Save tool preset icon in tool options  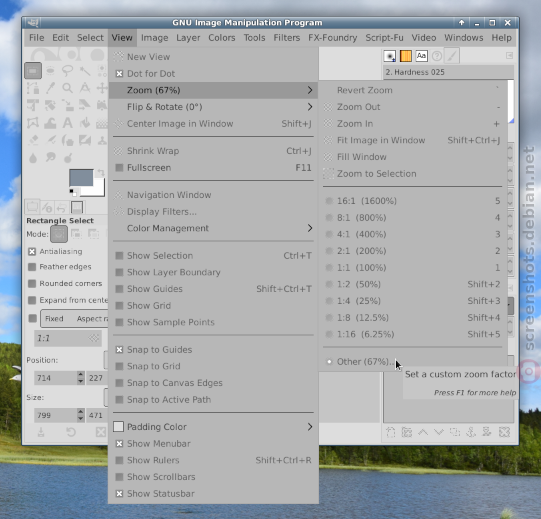point(41,432)
